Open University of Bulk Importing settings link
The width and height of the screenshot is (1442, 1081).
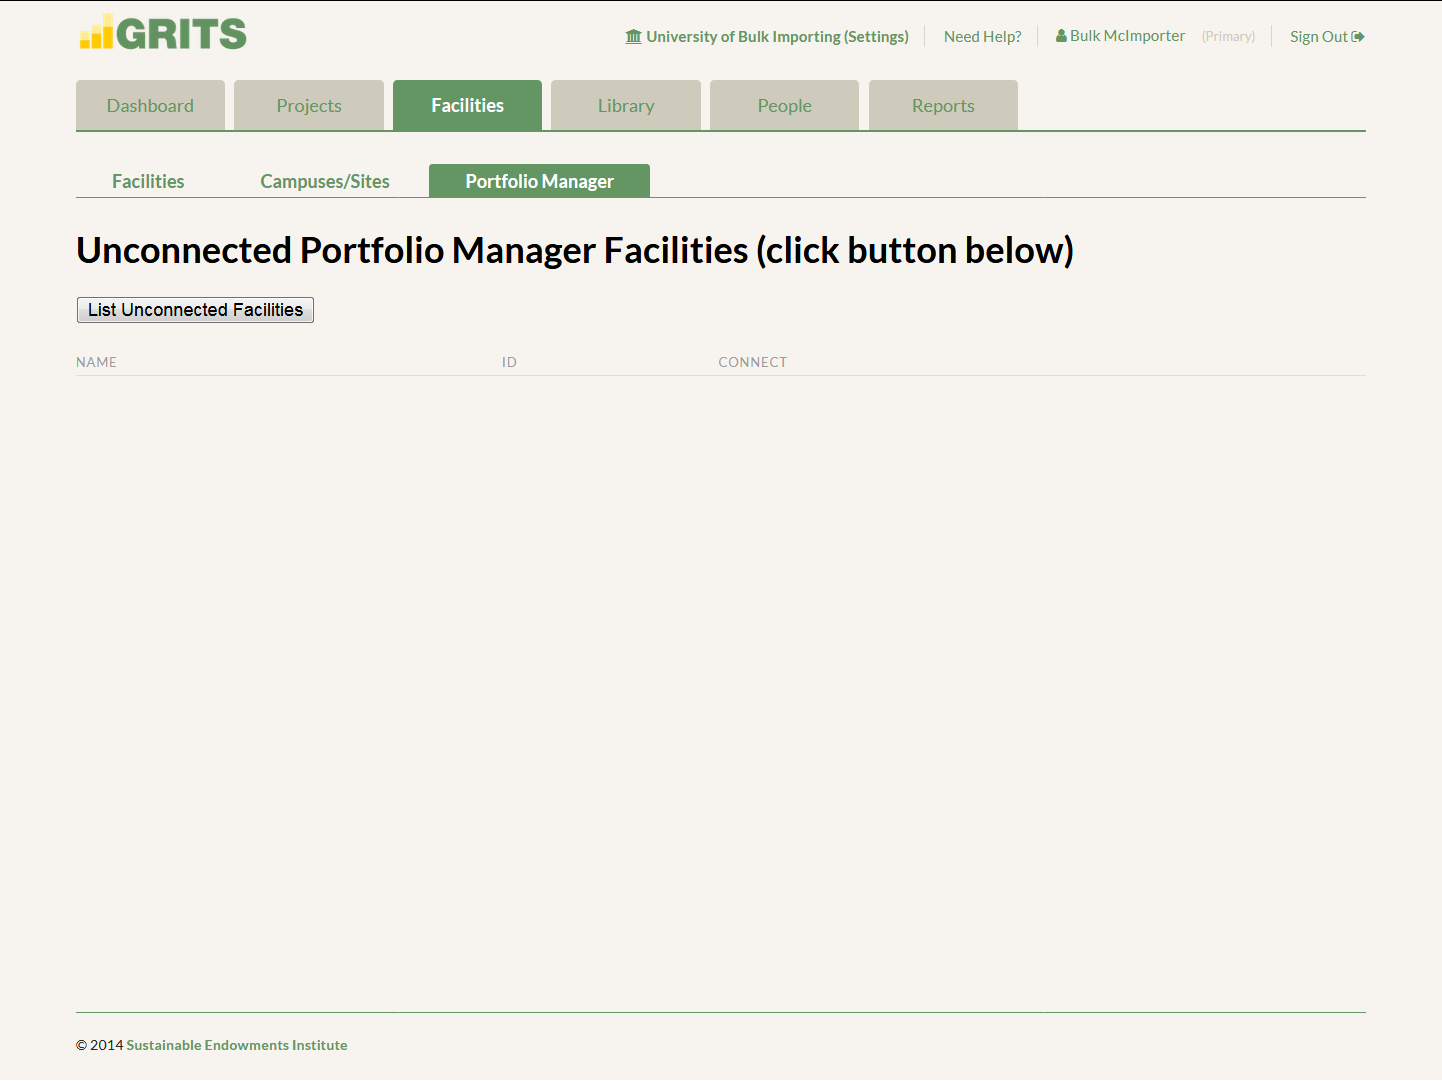coord(777,37)
